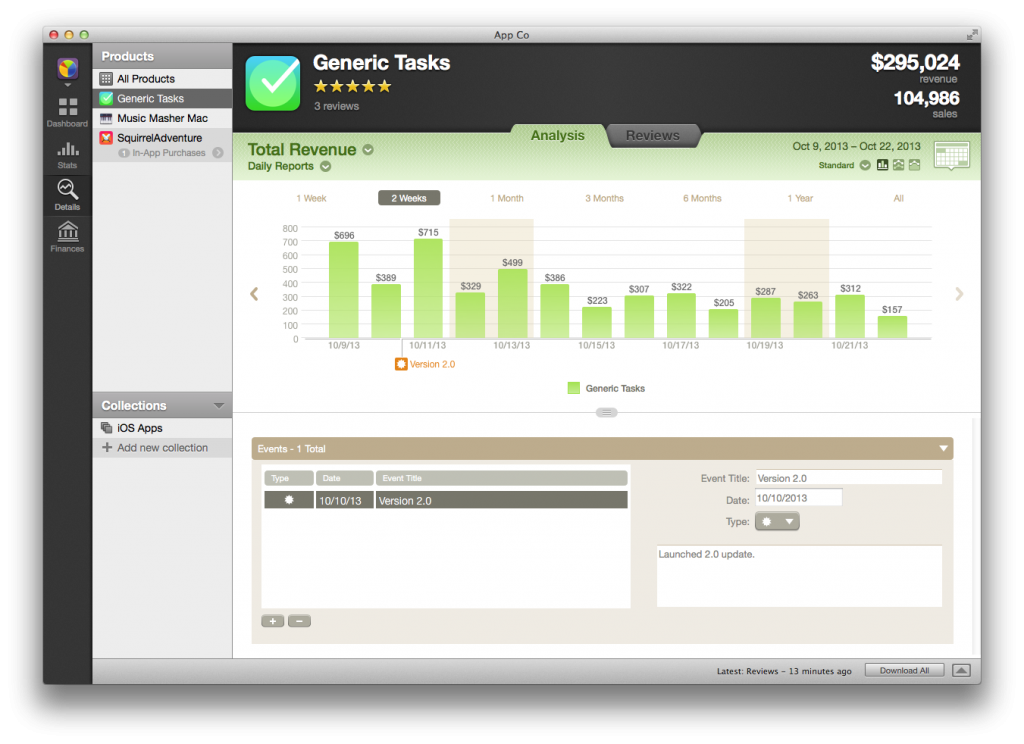Add a new event with plus button

[272, 621]
